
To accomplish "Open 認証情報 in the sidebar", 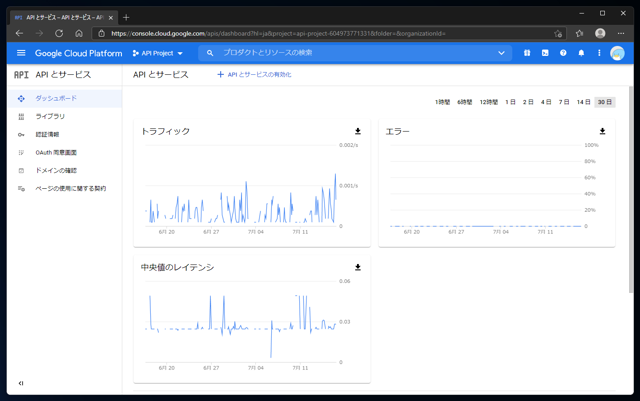I will point(64,134).
